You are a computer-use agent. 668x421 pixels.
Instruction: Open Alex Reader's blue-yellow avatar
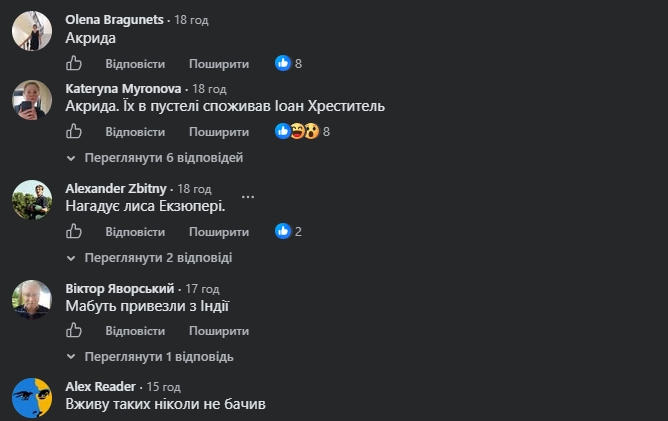32,398
